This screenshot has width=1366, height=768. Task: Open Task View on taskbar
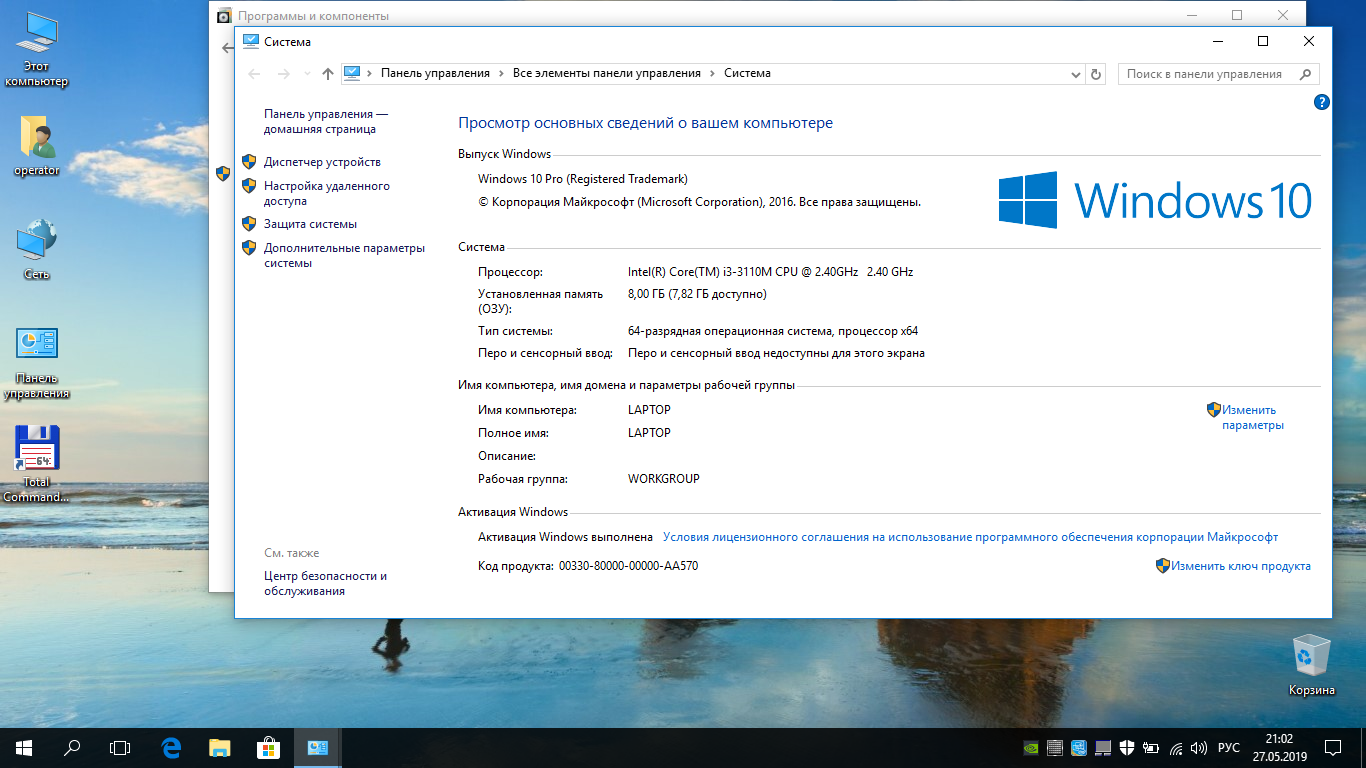click(x=120, y=747)
